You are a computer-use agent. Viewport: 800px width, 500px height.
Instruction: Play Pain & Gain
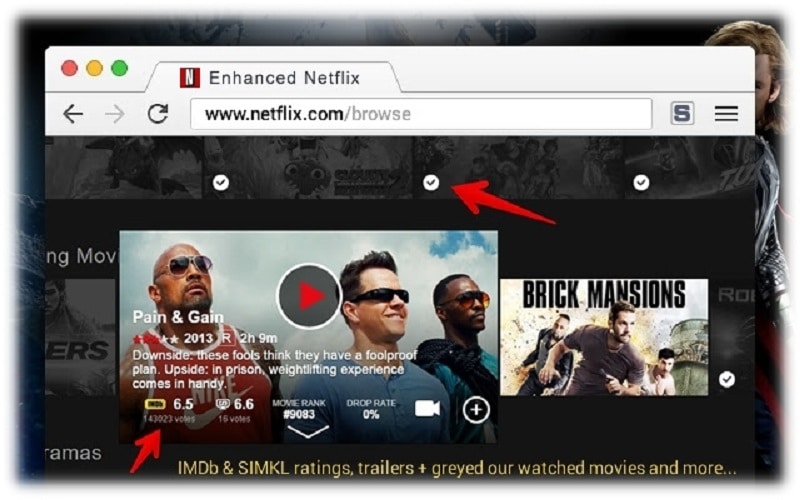[x=309, y=296]
